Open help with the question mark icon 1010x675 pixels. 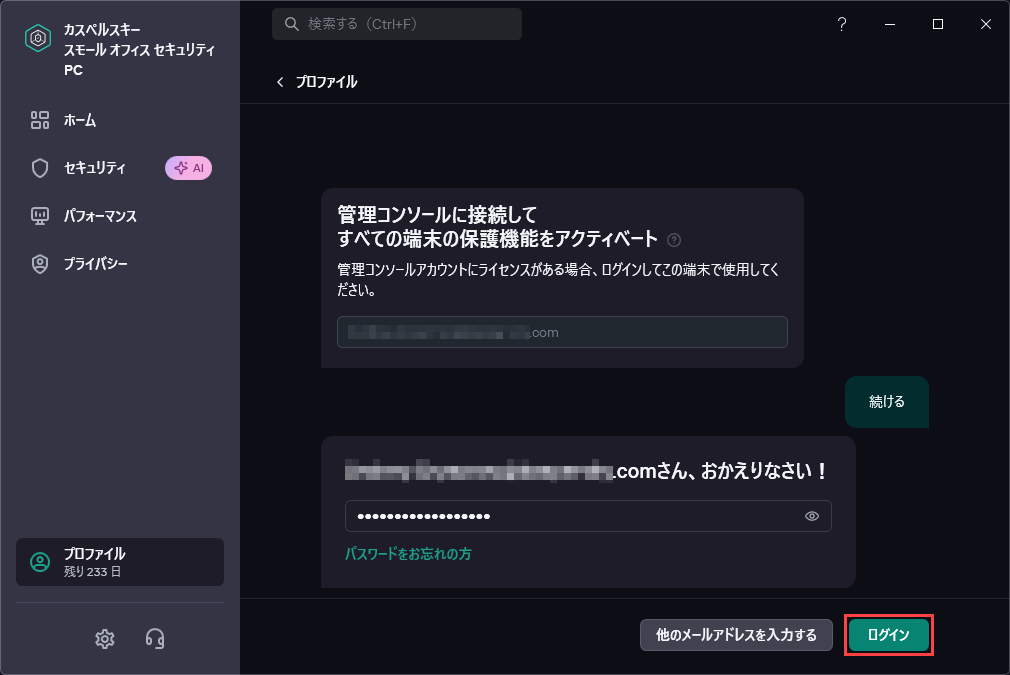tap(842, 24)
